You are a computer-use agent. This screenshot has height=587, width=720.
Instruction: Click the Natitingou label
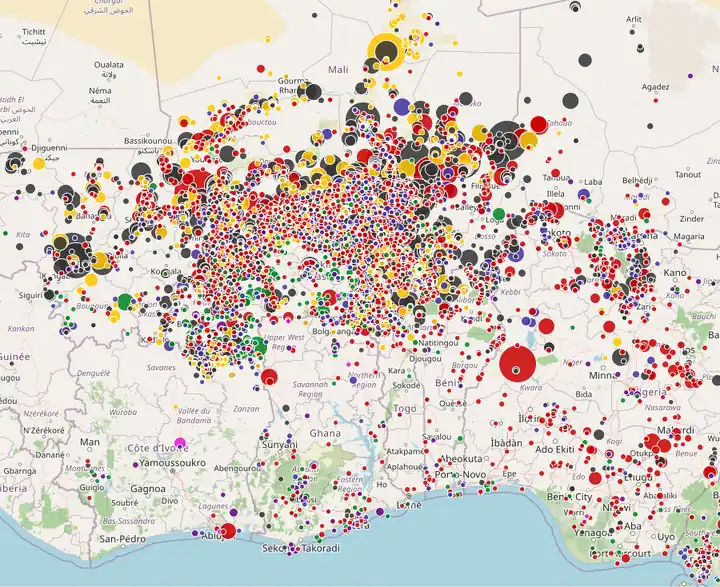438,343
